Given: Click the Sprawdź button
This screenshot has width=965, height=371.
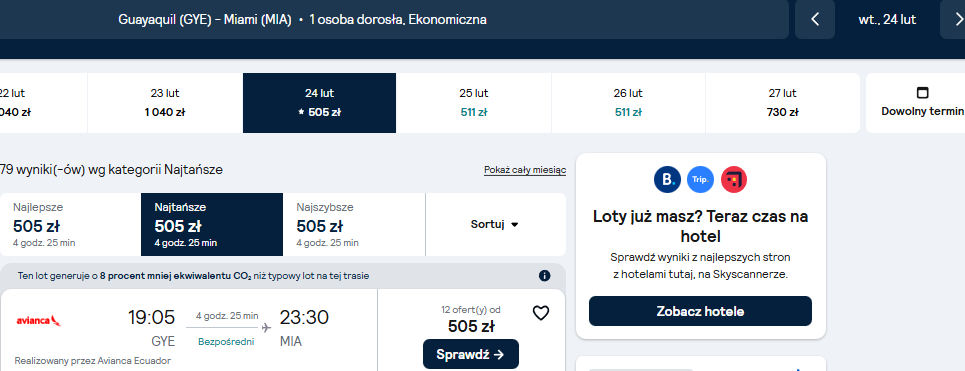Looking at the screenshot, I should pos(471,354).
